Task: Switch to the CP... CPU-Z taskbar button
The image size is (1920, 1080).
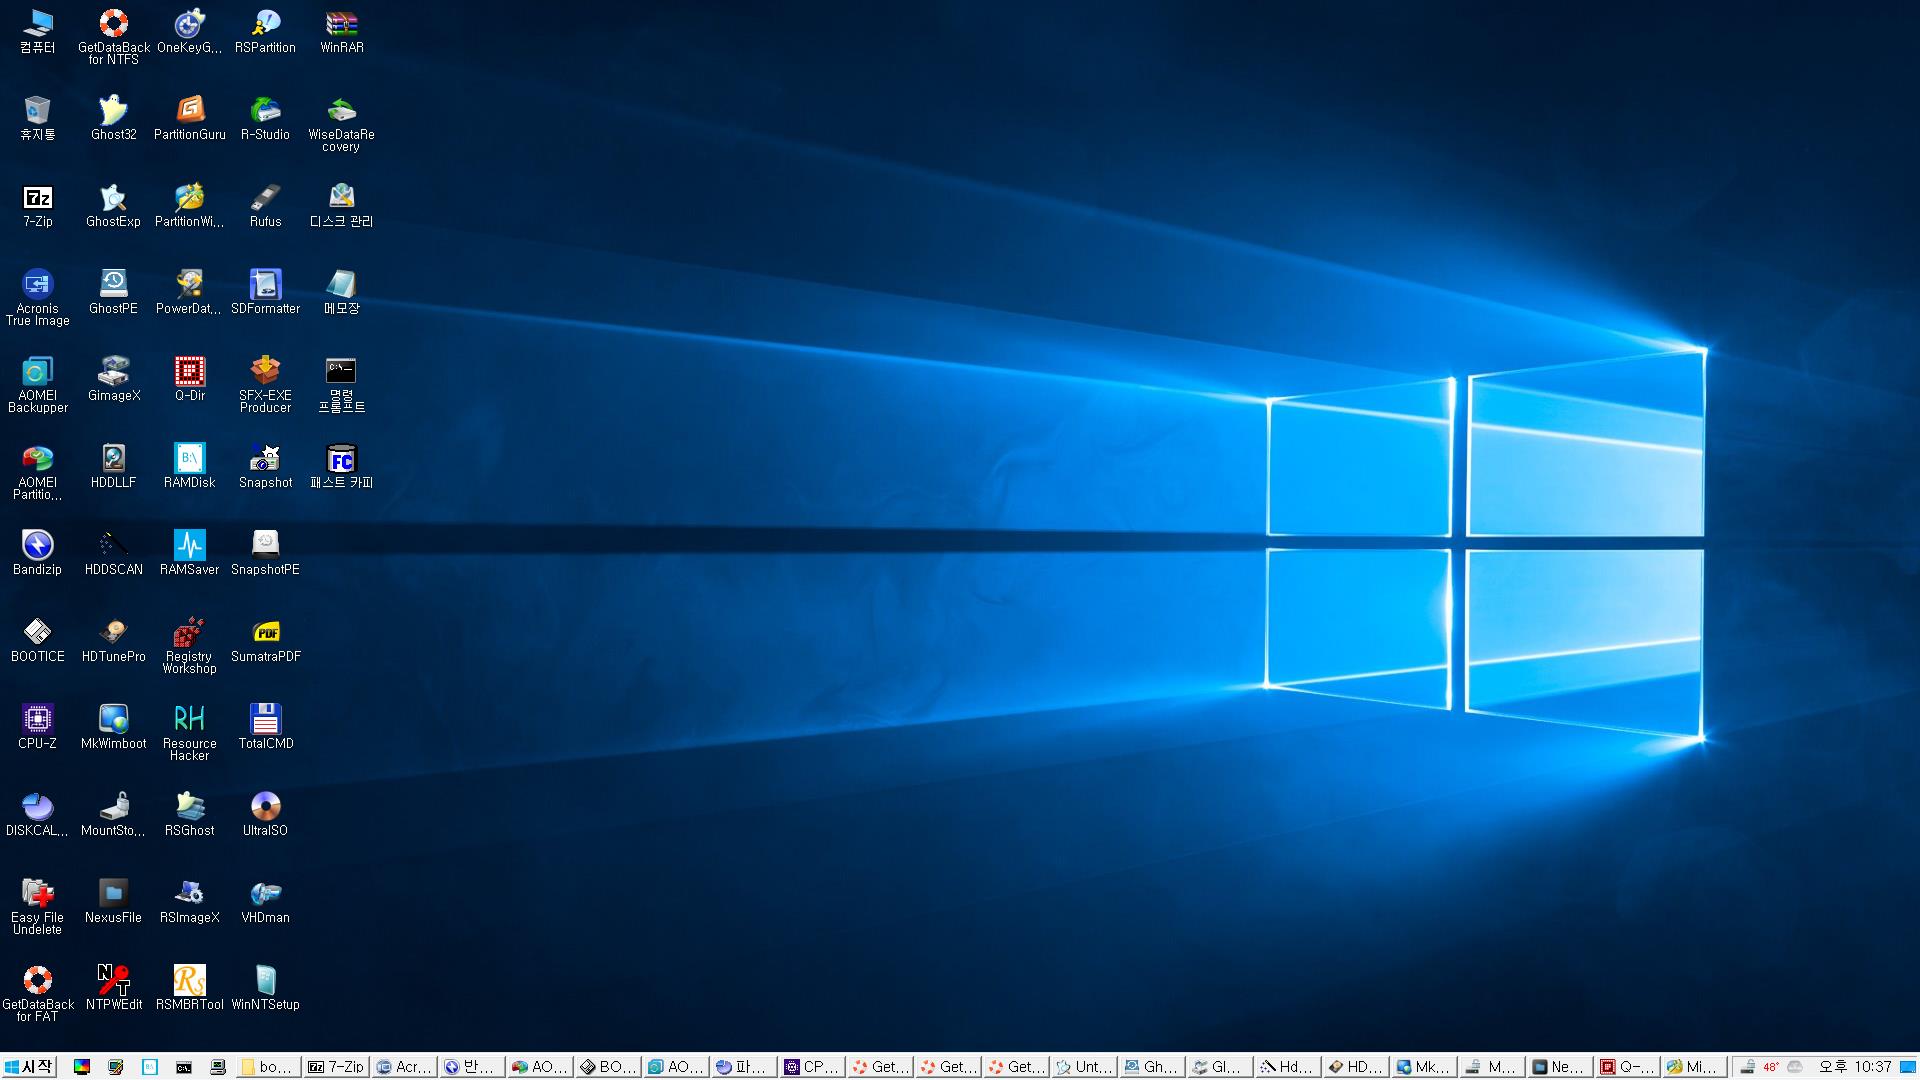Action: coord(813,1067)
